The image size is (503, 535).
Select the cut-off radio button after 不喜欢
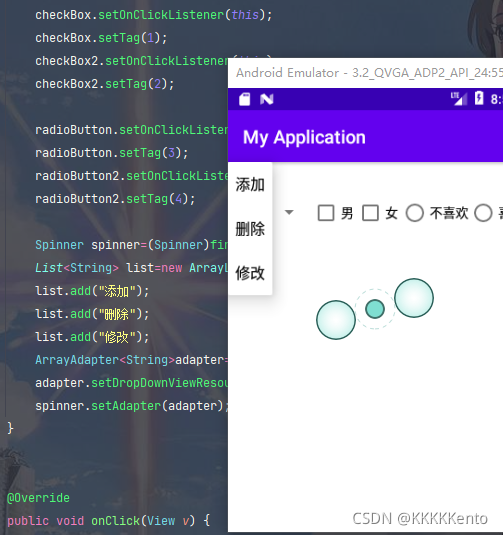click(x=483, y=213)
